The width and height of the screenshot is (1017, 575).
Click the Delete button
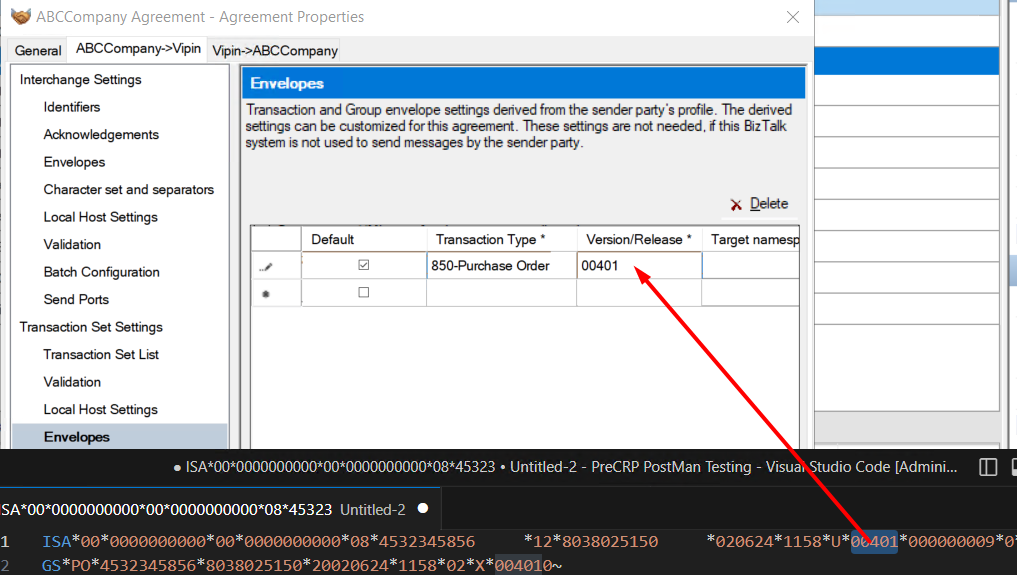(760, 204)
